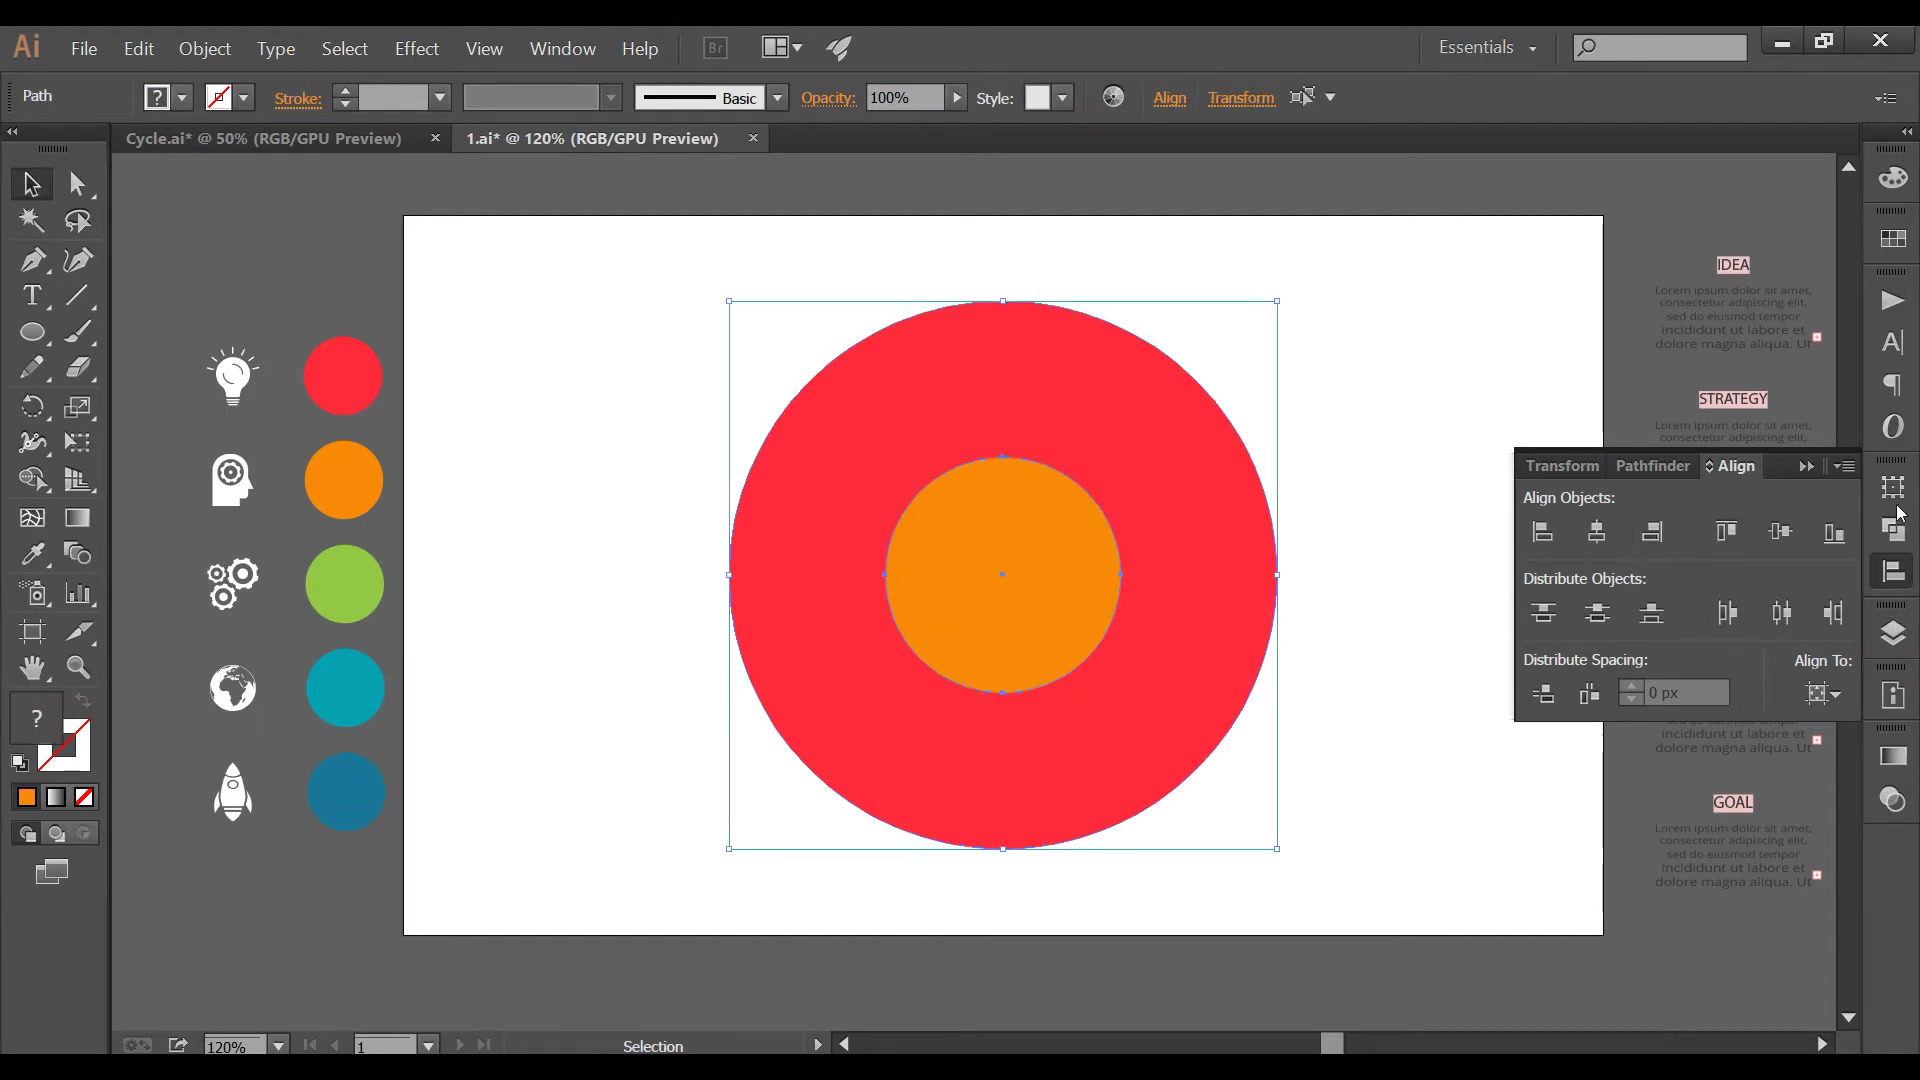Open the Pathfinder panel tab

1652,466
